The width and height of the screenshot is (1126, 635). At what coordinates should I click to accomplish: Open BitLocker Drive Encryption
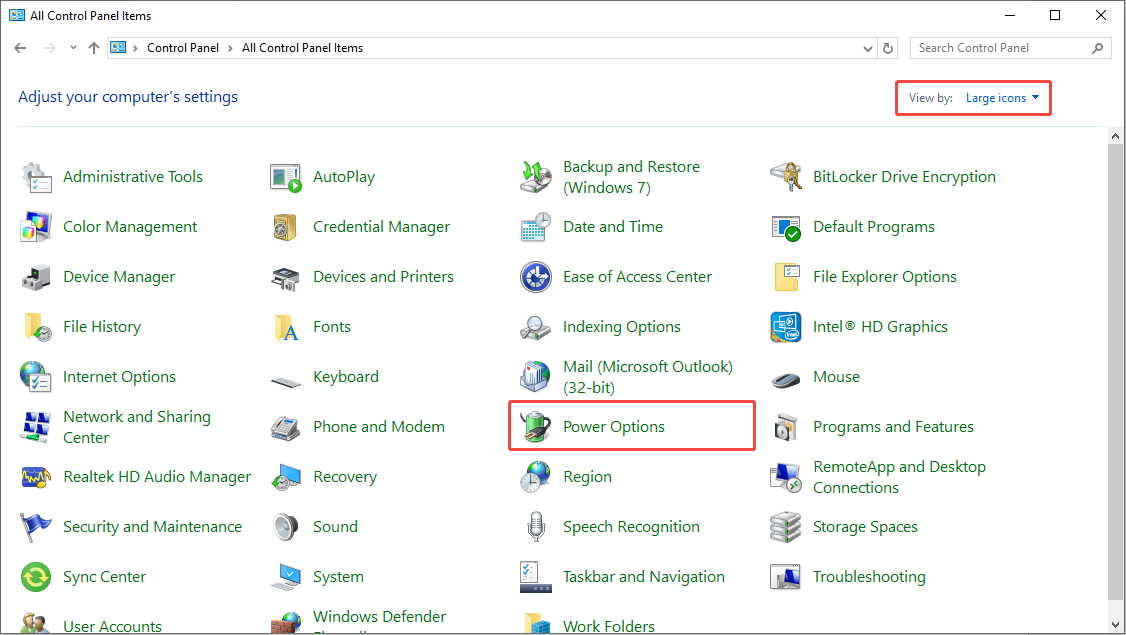(904, 176)
